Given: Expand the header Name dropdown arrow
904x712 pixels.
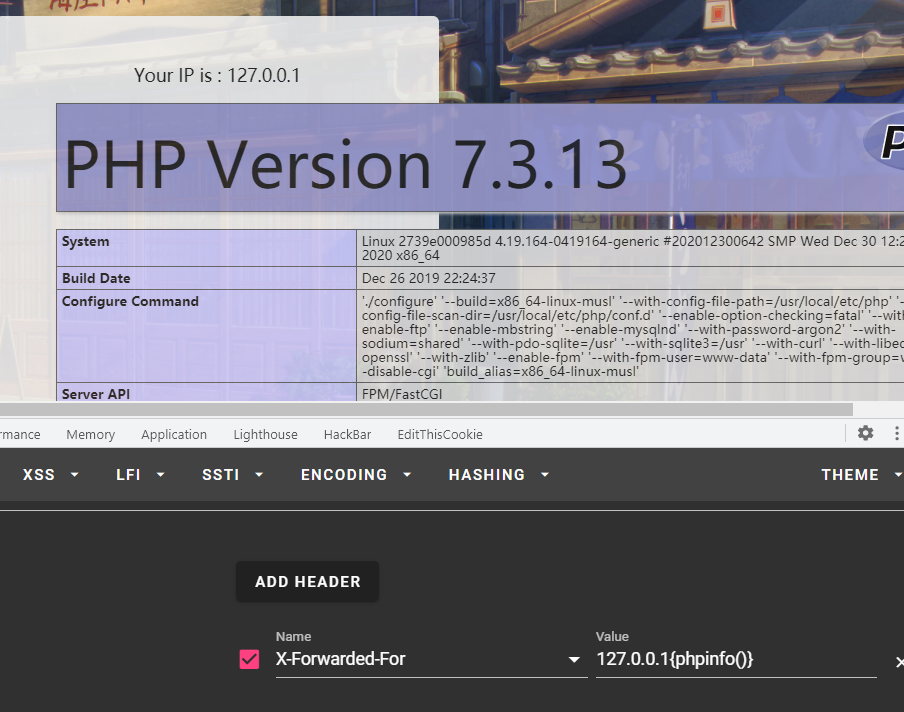Looking at the screenshot, I should 574,660.
